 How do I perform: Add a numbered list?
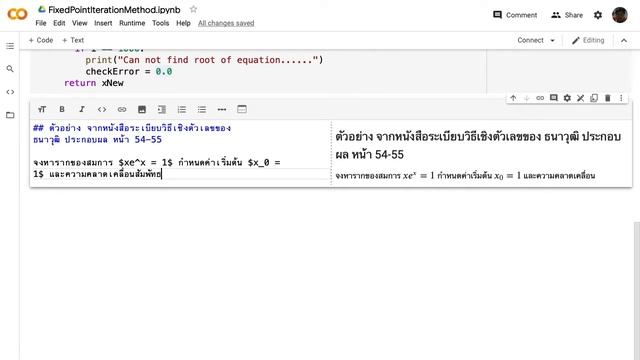pos(182,109)
